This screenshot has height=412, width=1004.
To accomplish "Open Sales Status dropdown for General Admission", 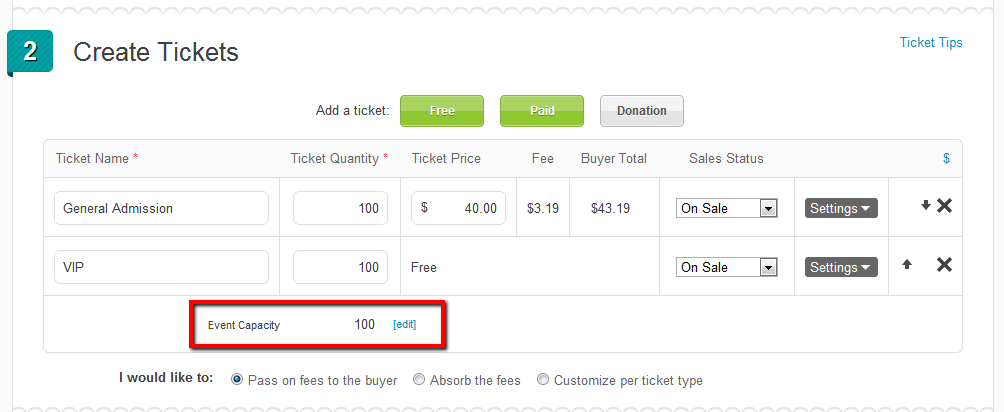I will point(727,208).
